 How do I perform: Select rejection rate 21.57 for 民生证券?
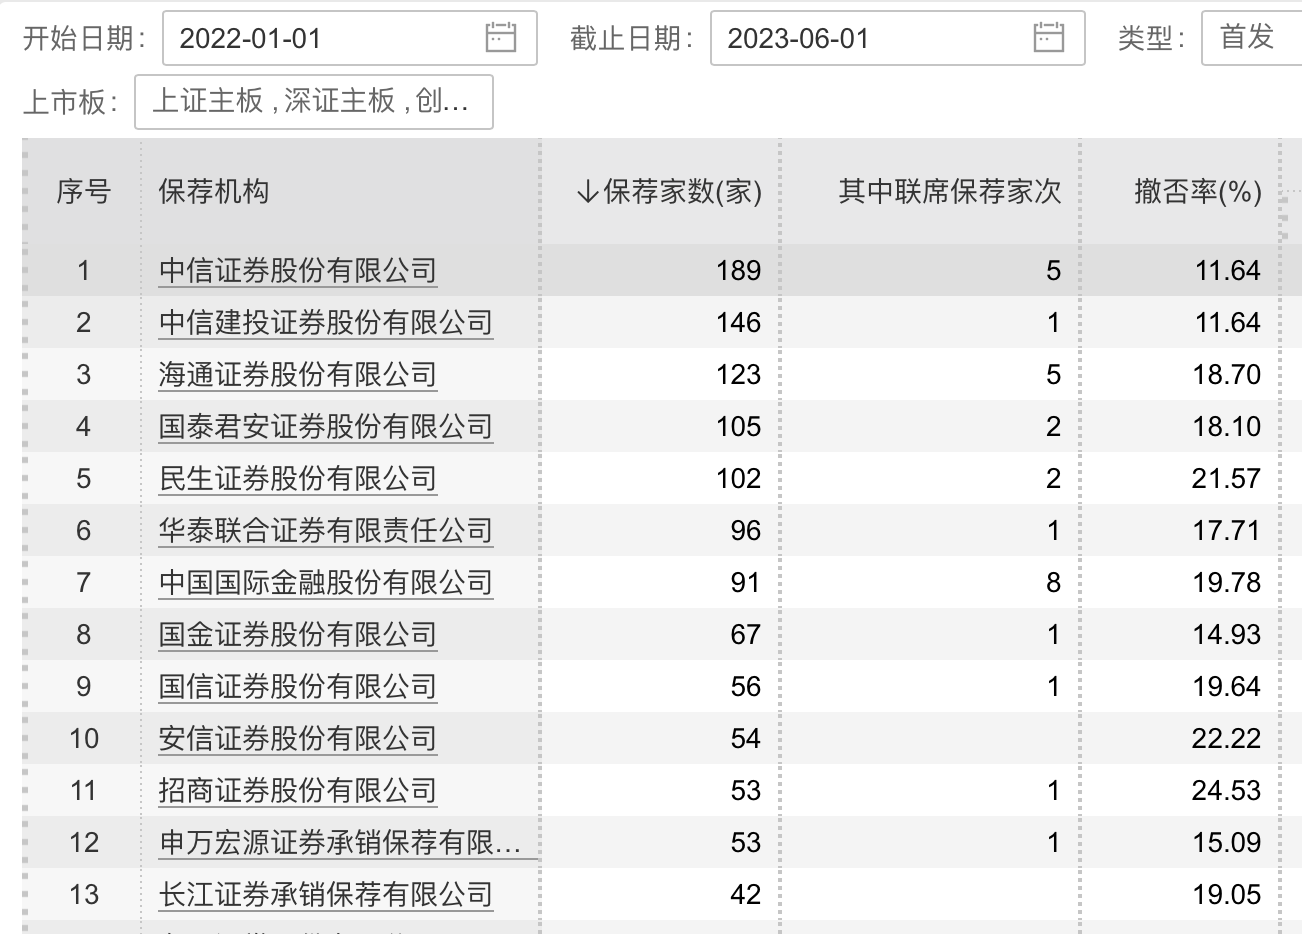[x=1227, y=479]
